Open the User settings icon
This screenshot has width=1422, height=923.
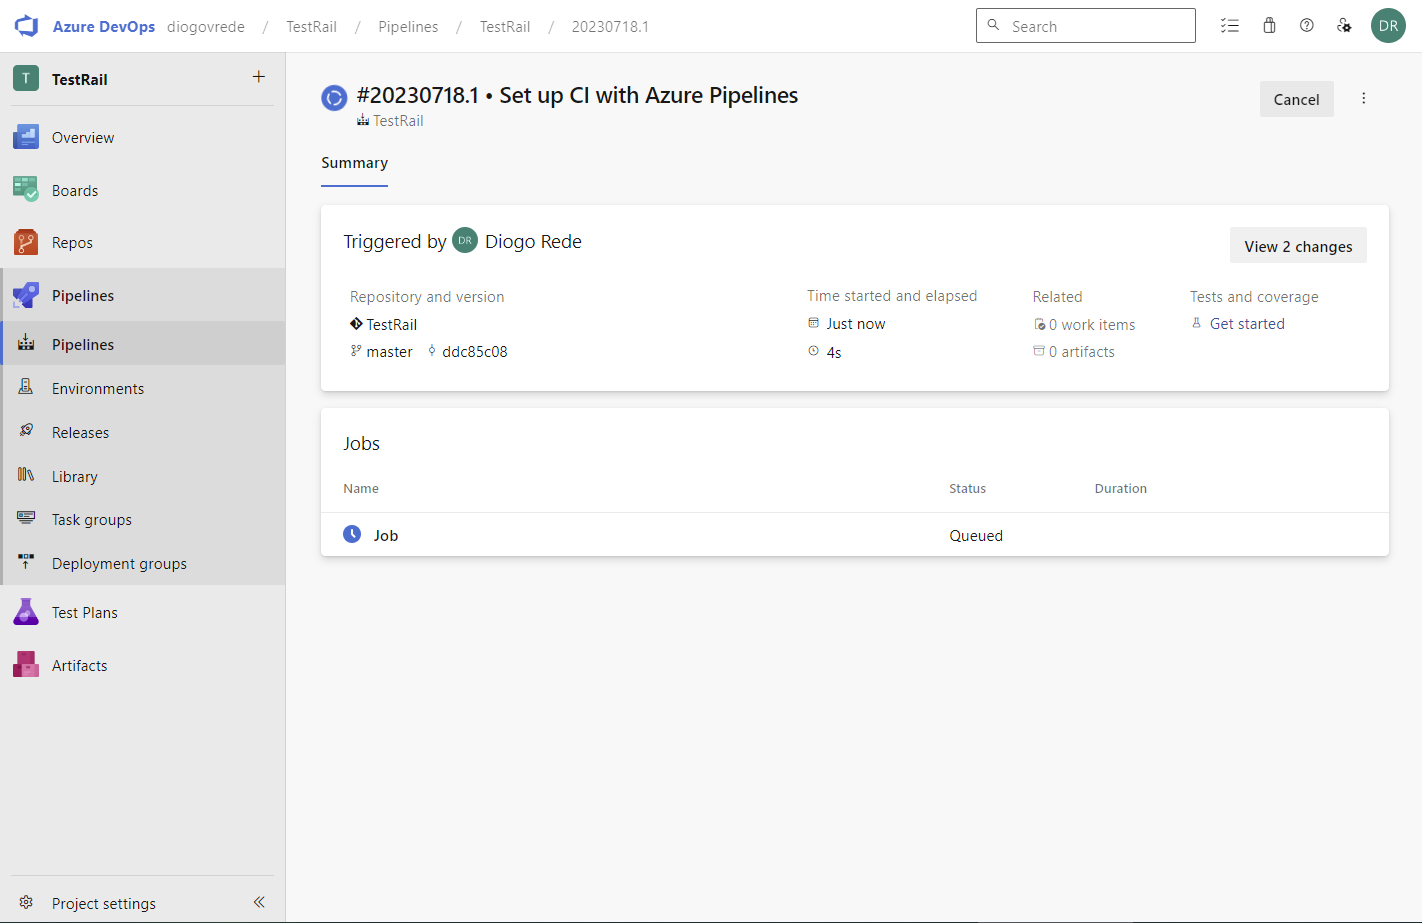point(1344,26)
